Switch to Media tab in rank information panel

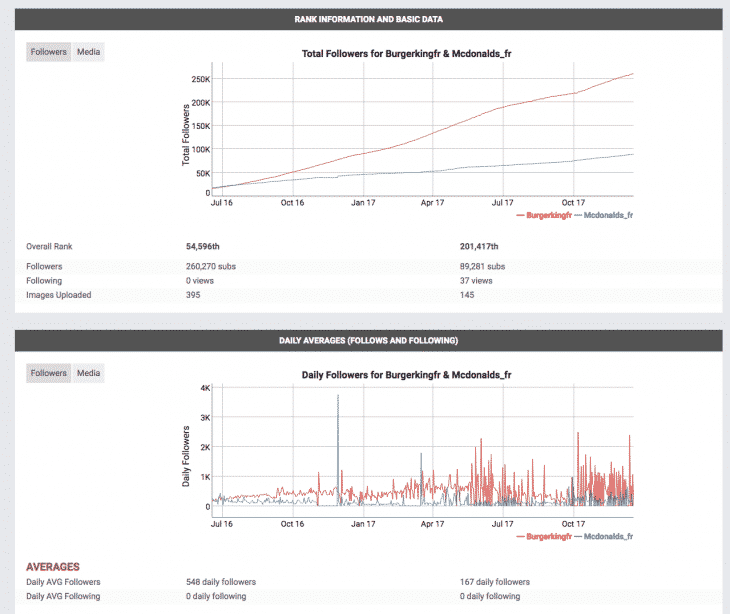coord(88,52)
